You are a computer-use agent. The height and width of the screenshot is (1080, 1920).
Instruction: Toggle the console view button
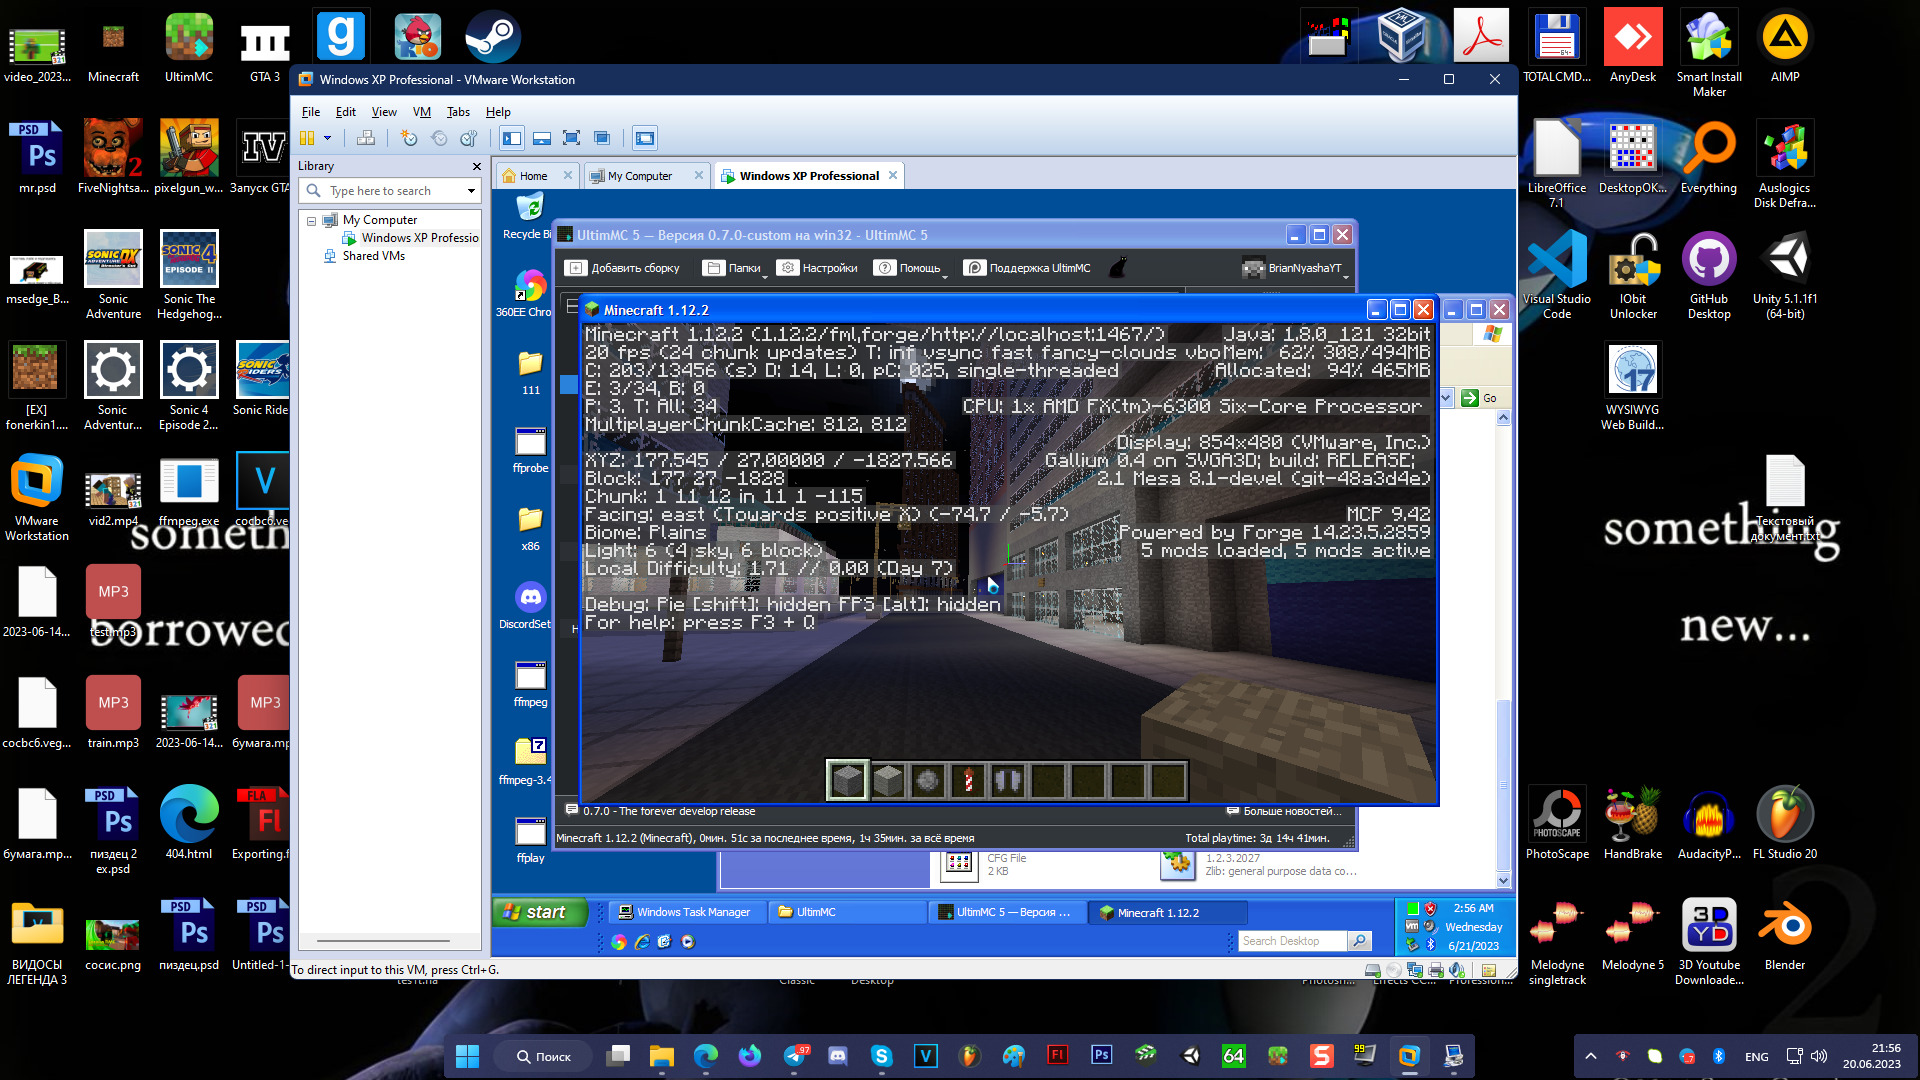click(645, 138)
